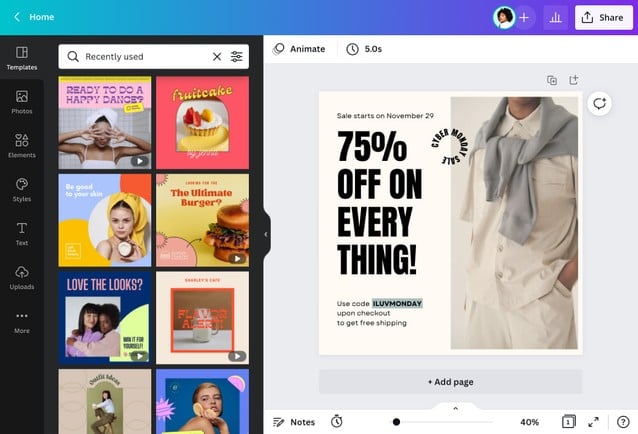Screen dimensions: 638x434
Task: Toggle the Notes panel
Action: point(294,422)
